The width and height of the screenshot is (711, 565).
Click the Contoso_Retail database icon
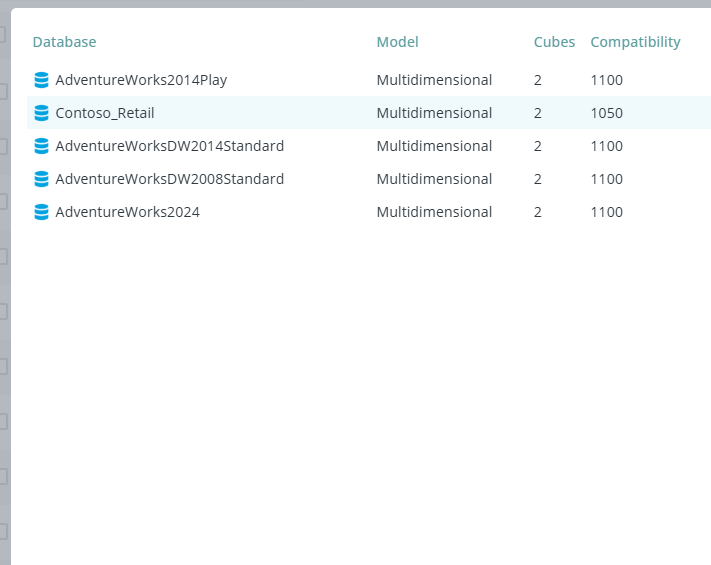click(x=41, y=113)
